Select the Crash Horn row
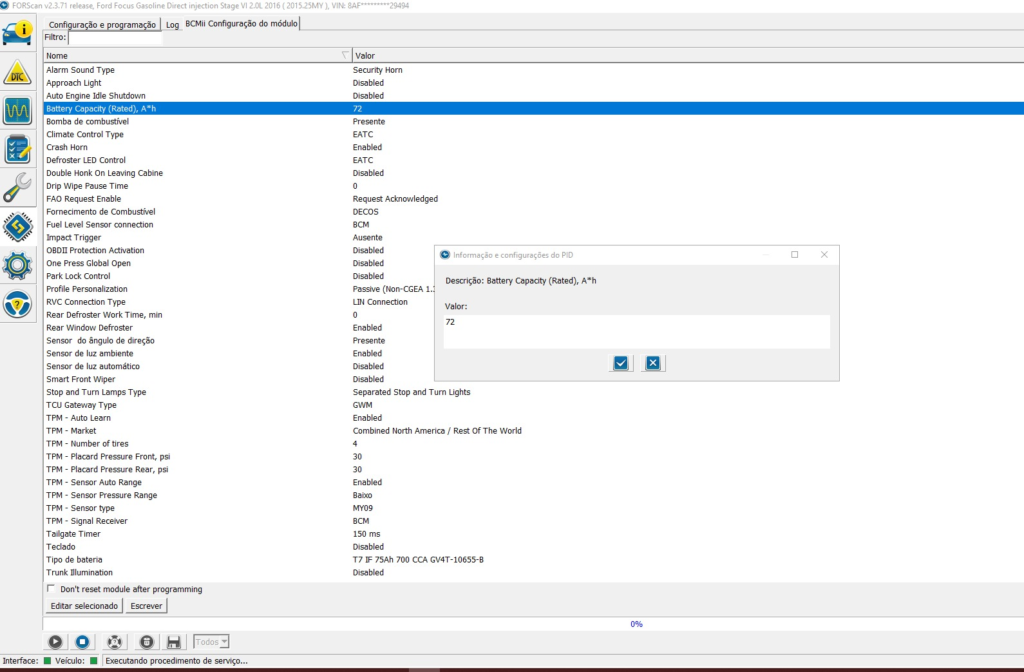Image resolution: width=1024 pixels, height=672 pixels. pyautogui.click(x=534, y=148)
